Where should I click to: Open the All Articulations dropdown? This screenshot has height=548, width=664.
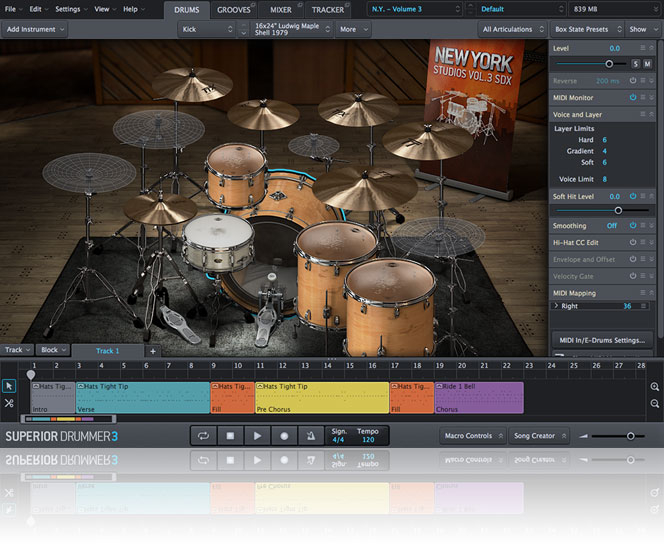pyautogui.click(x=514, y=29)
